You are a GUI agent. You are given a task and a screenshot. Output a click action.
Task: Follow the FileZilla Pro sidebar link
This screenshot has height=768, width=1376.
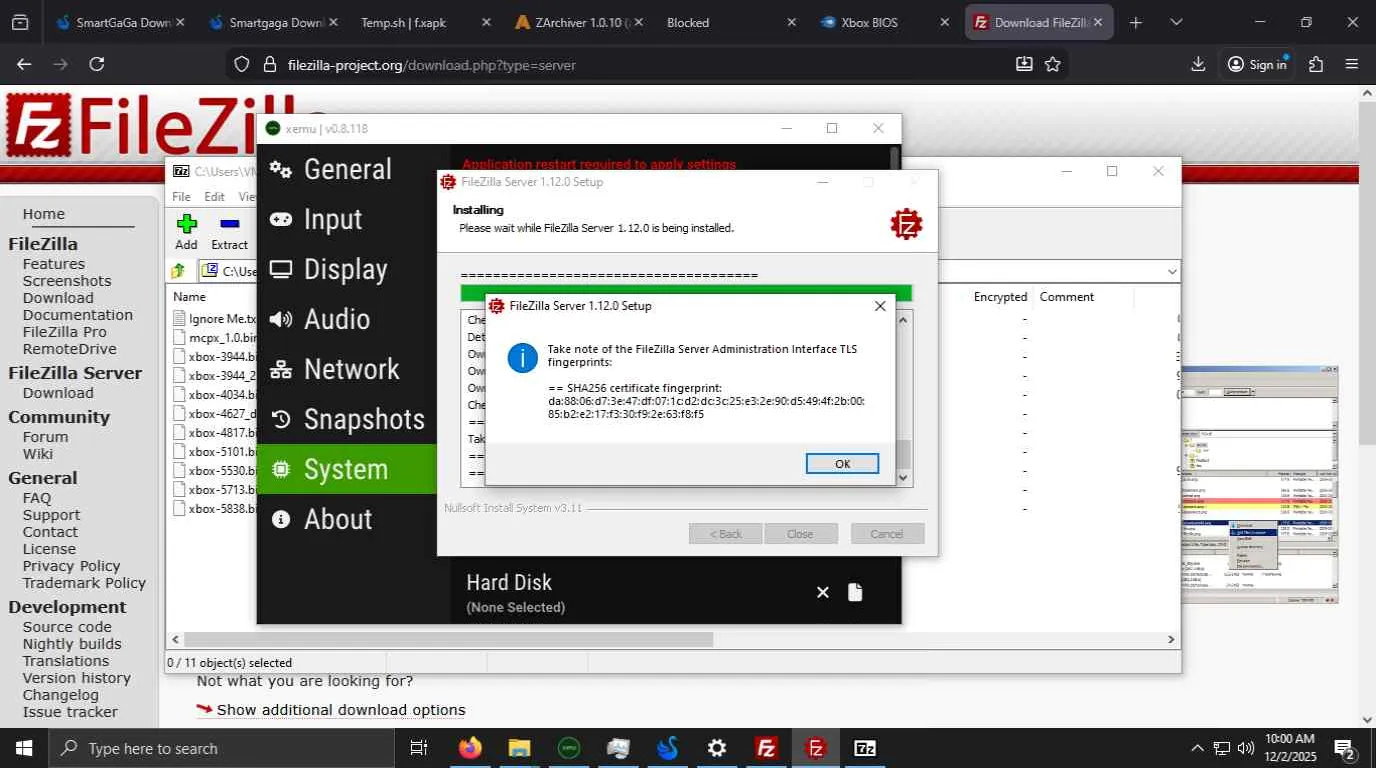pos(65,332)
